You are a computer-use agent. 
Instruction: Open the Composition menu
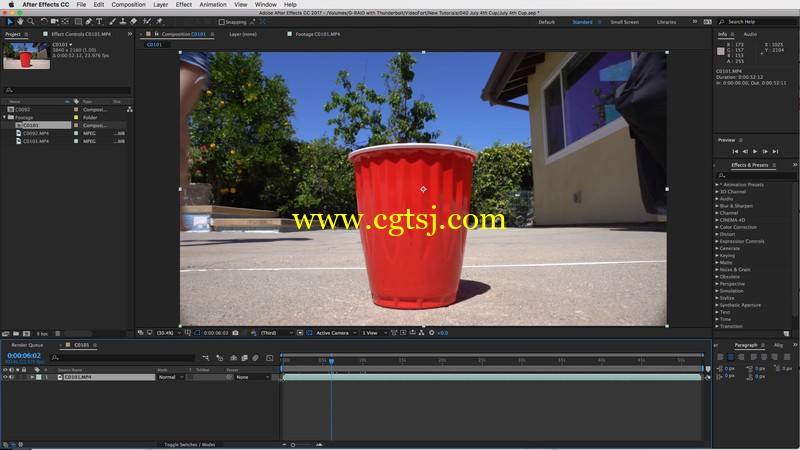click(129, 5)
